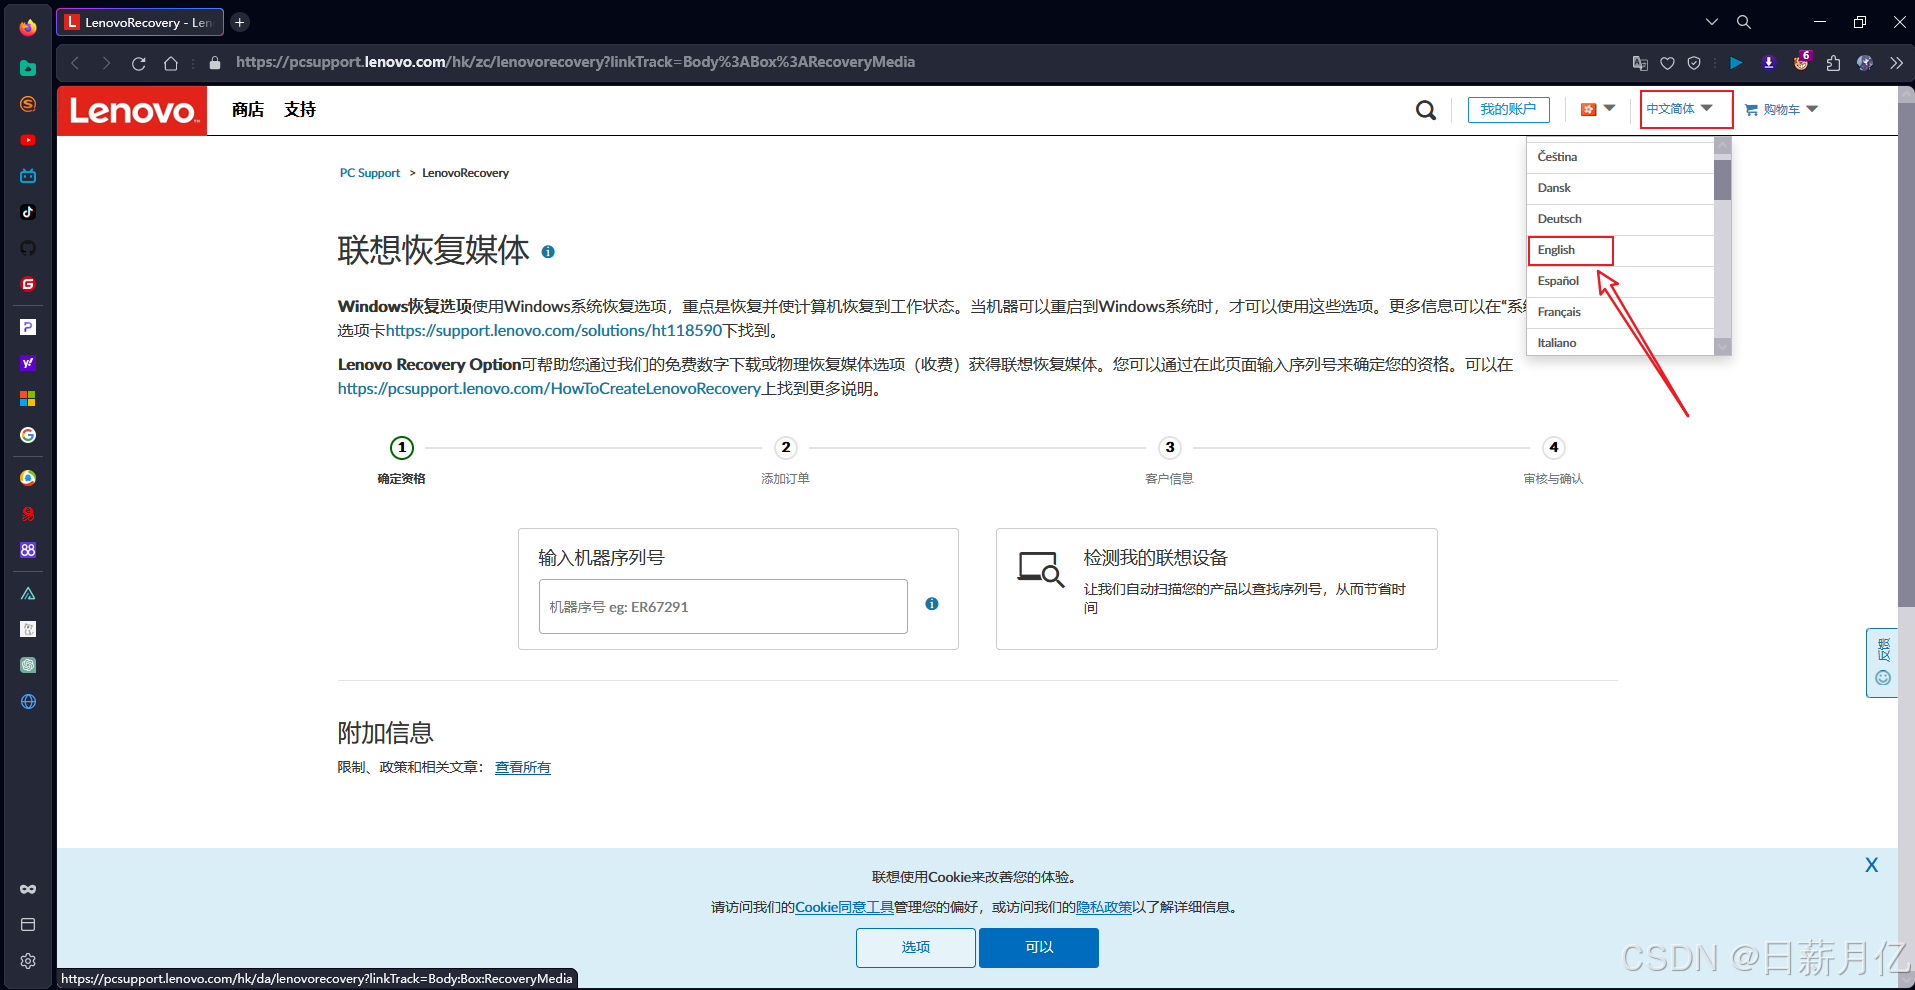This screenshot has height=990, width=1915.
Task: Click the Lenovo logo
Action: (x=132, y=110)
